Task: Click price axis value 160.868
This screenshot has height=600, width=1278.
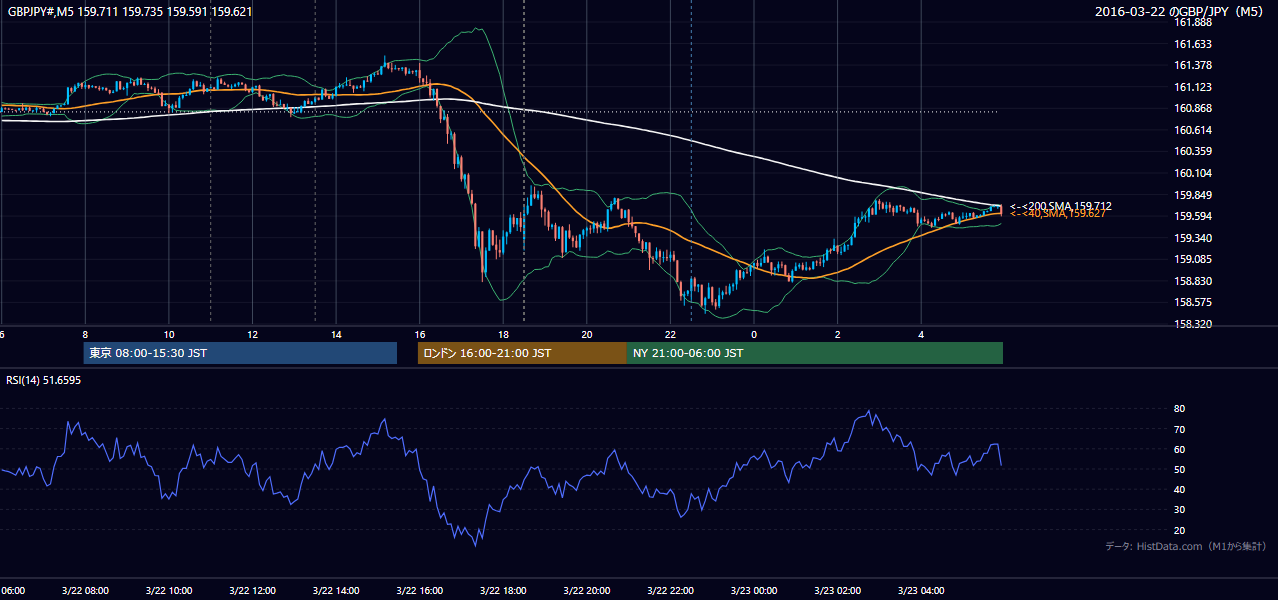Action: pyautogui.click(x=1192, y=108)
